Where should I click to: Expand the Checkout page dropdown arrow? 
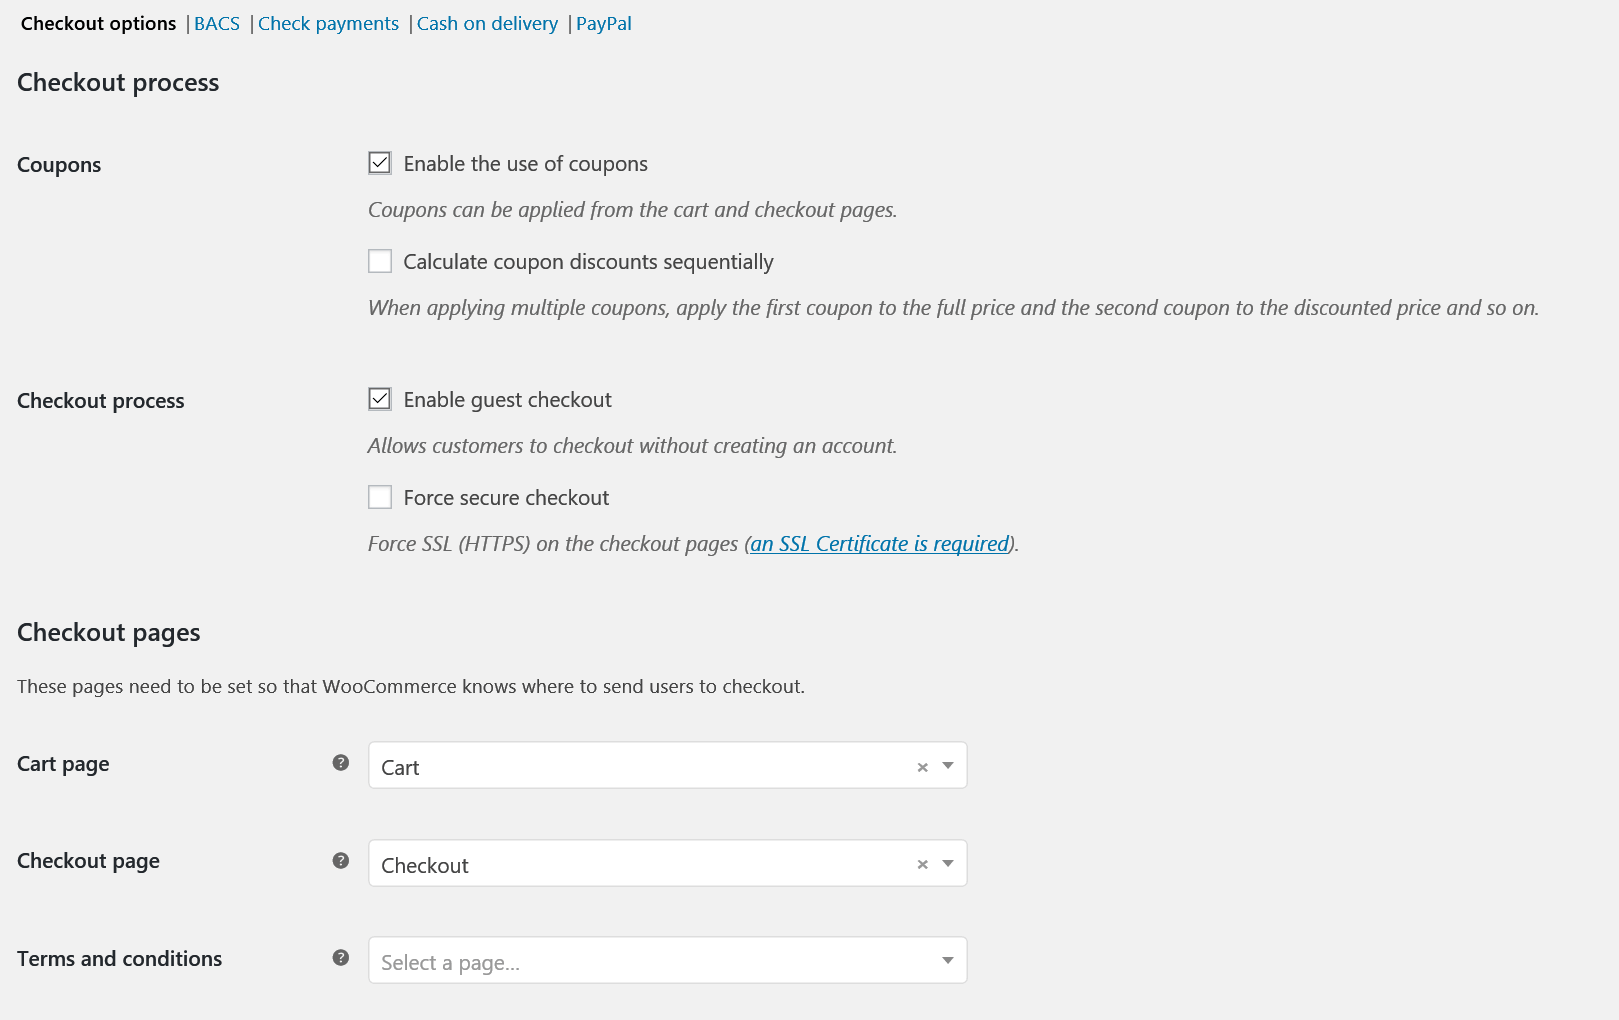point(948,864)
